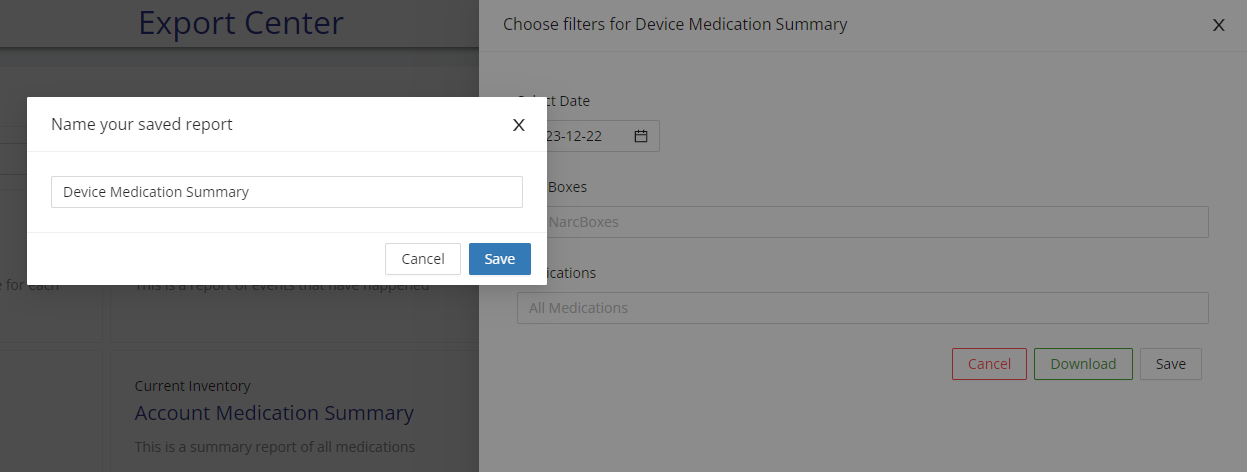The width and height of the screenshot is (1247, 472).
Task: Open the Account Medication Summary report
Action: [274, 413]
